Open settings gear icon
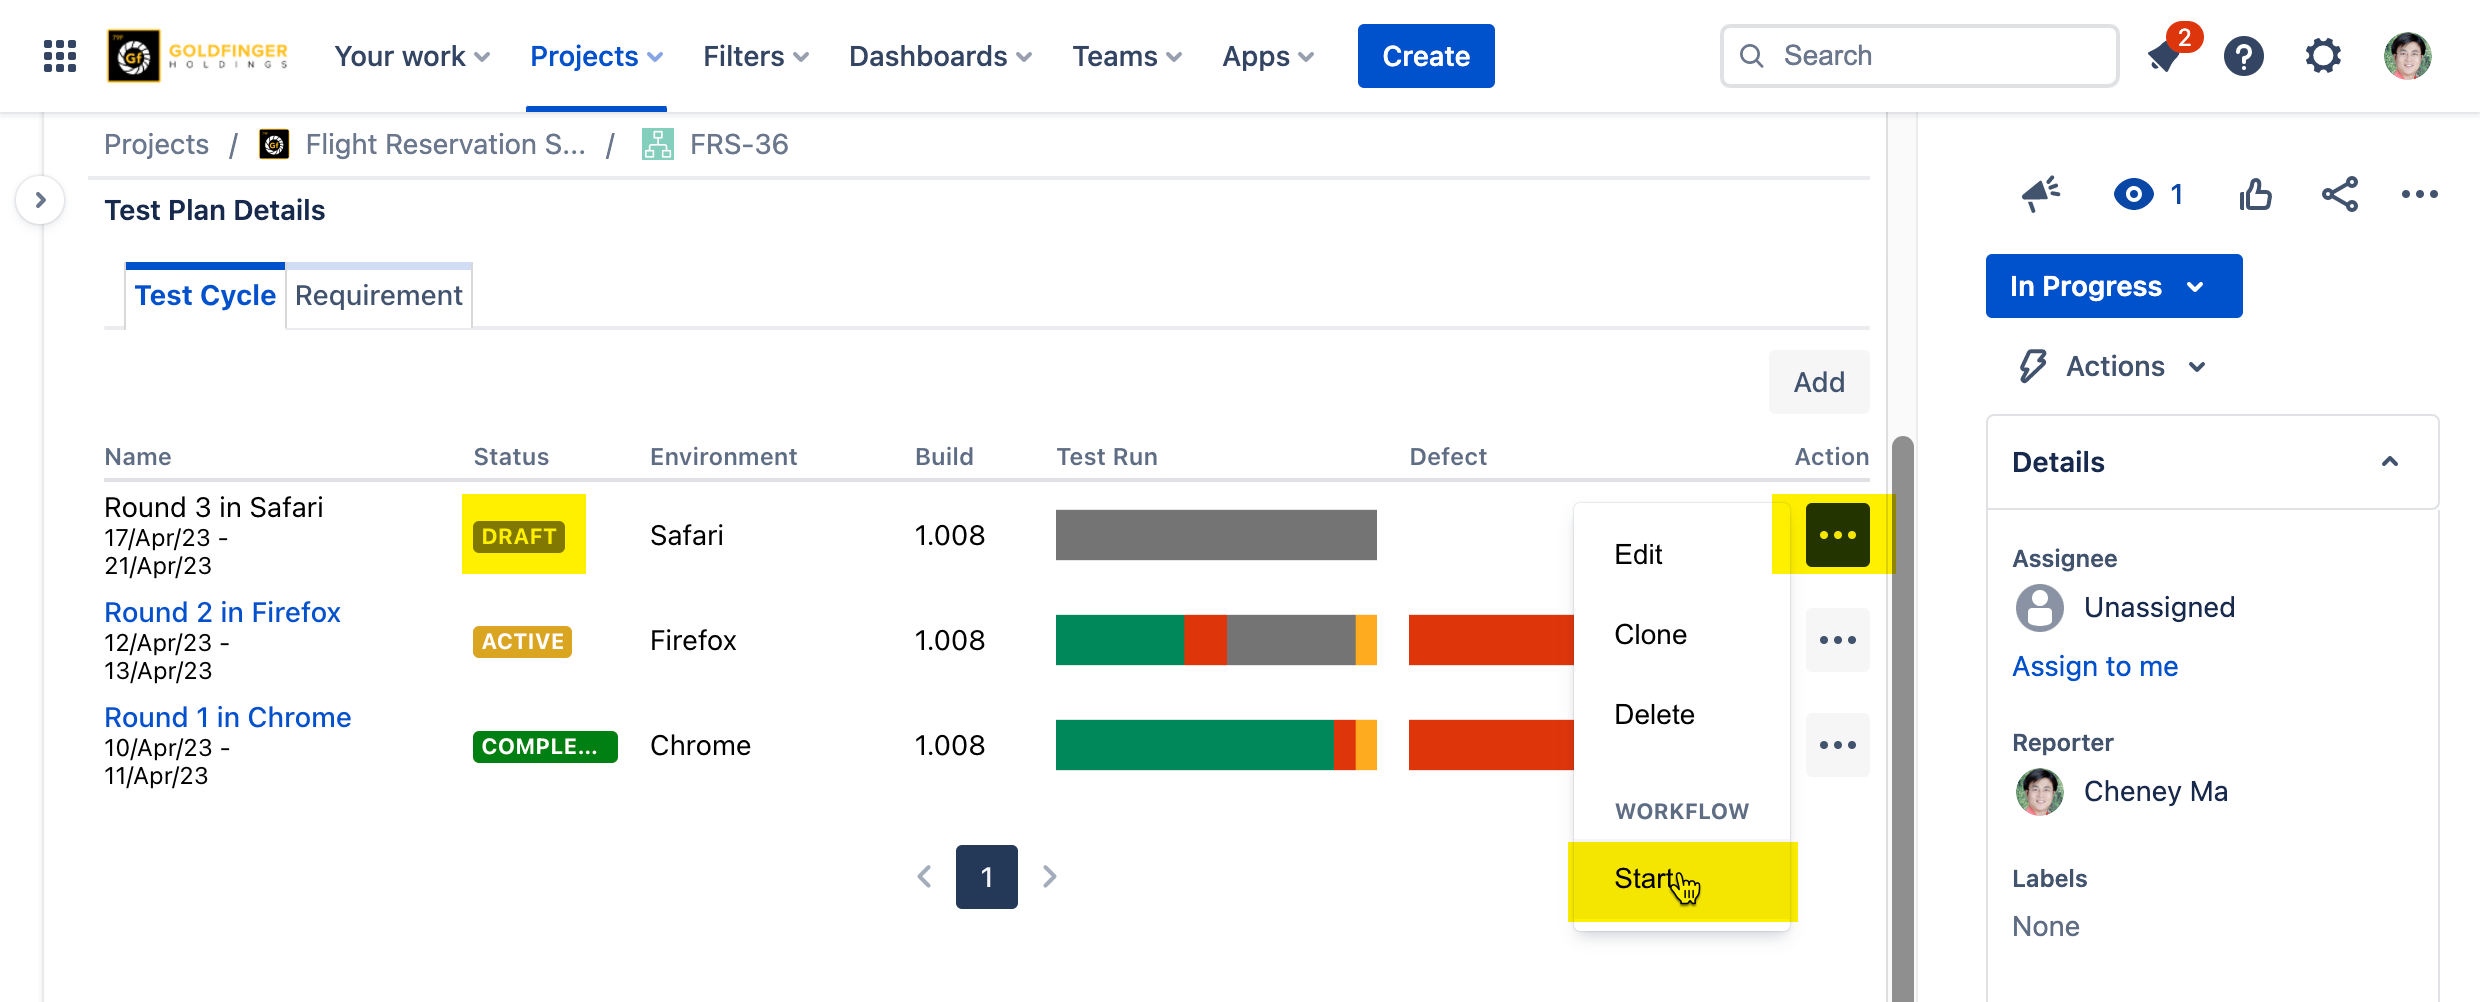The image size is (2480, 1002). [x=2323, y=56]
